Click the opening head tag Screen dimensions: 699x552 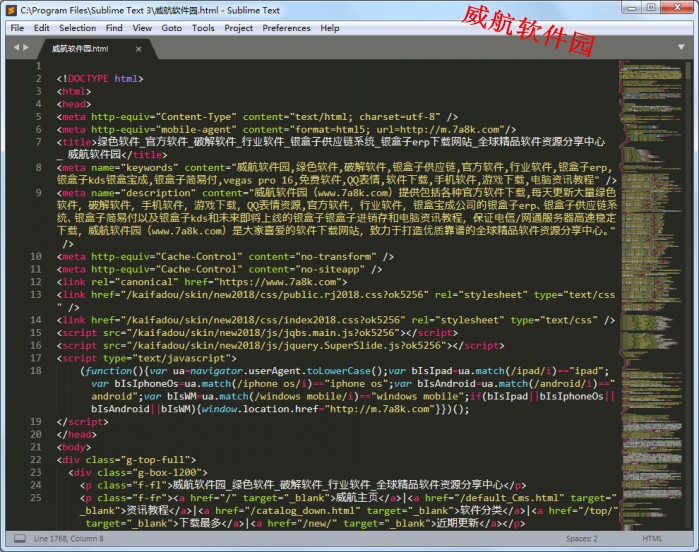click(x=74, y=104)
